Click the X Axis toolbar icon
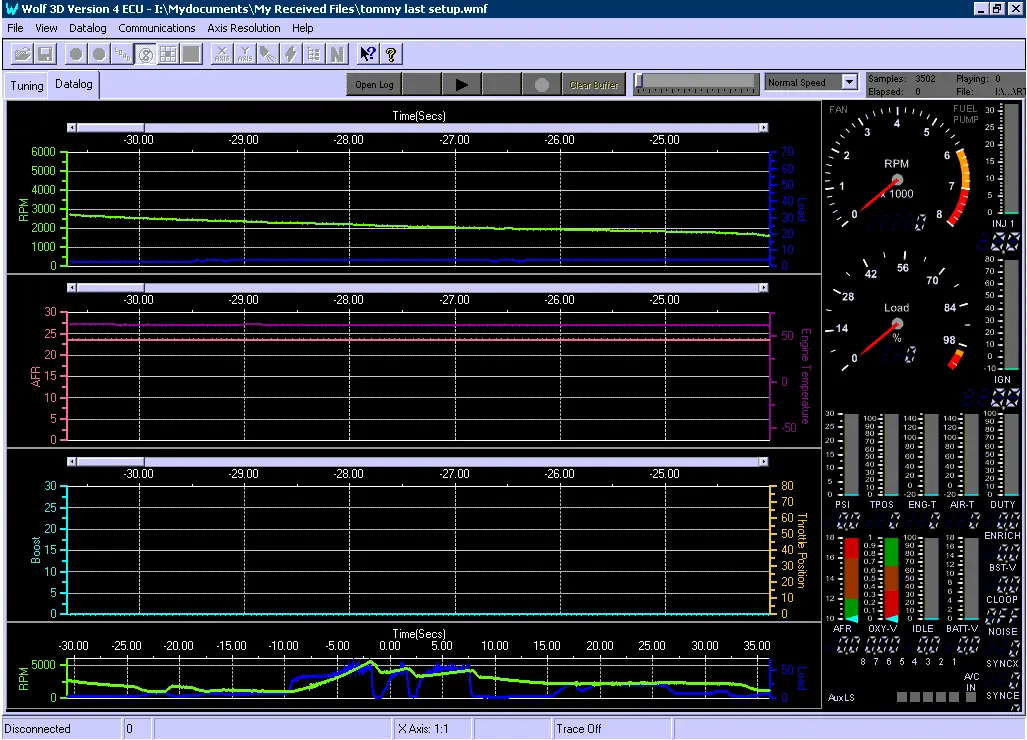Screen dimensions: 1027x740 point(222,54)
